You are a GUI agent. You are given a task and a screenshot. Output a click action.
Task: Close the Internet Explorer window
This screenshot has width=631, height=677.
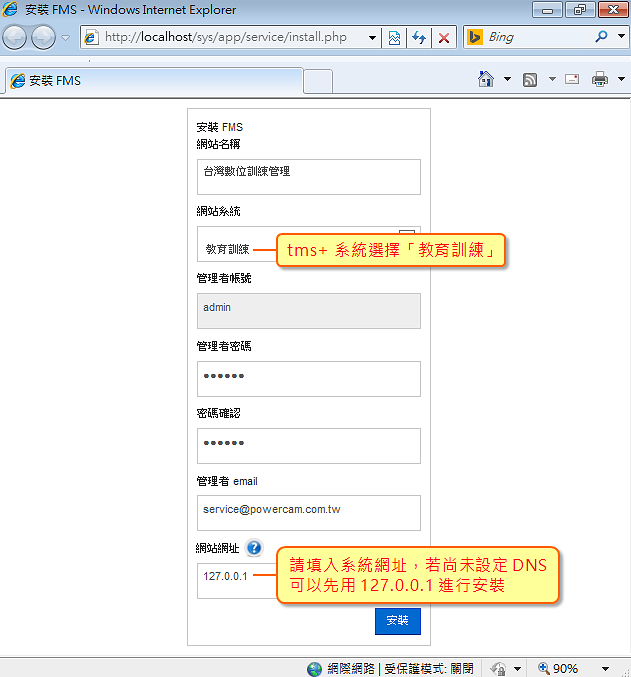coord(613,9)
